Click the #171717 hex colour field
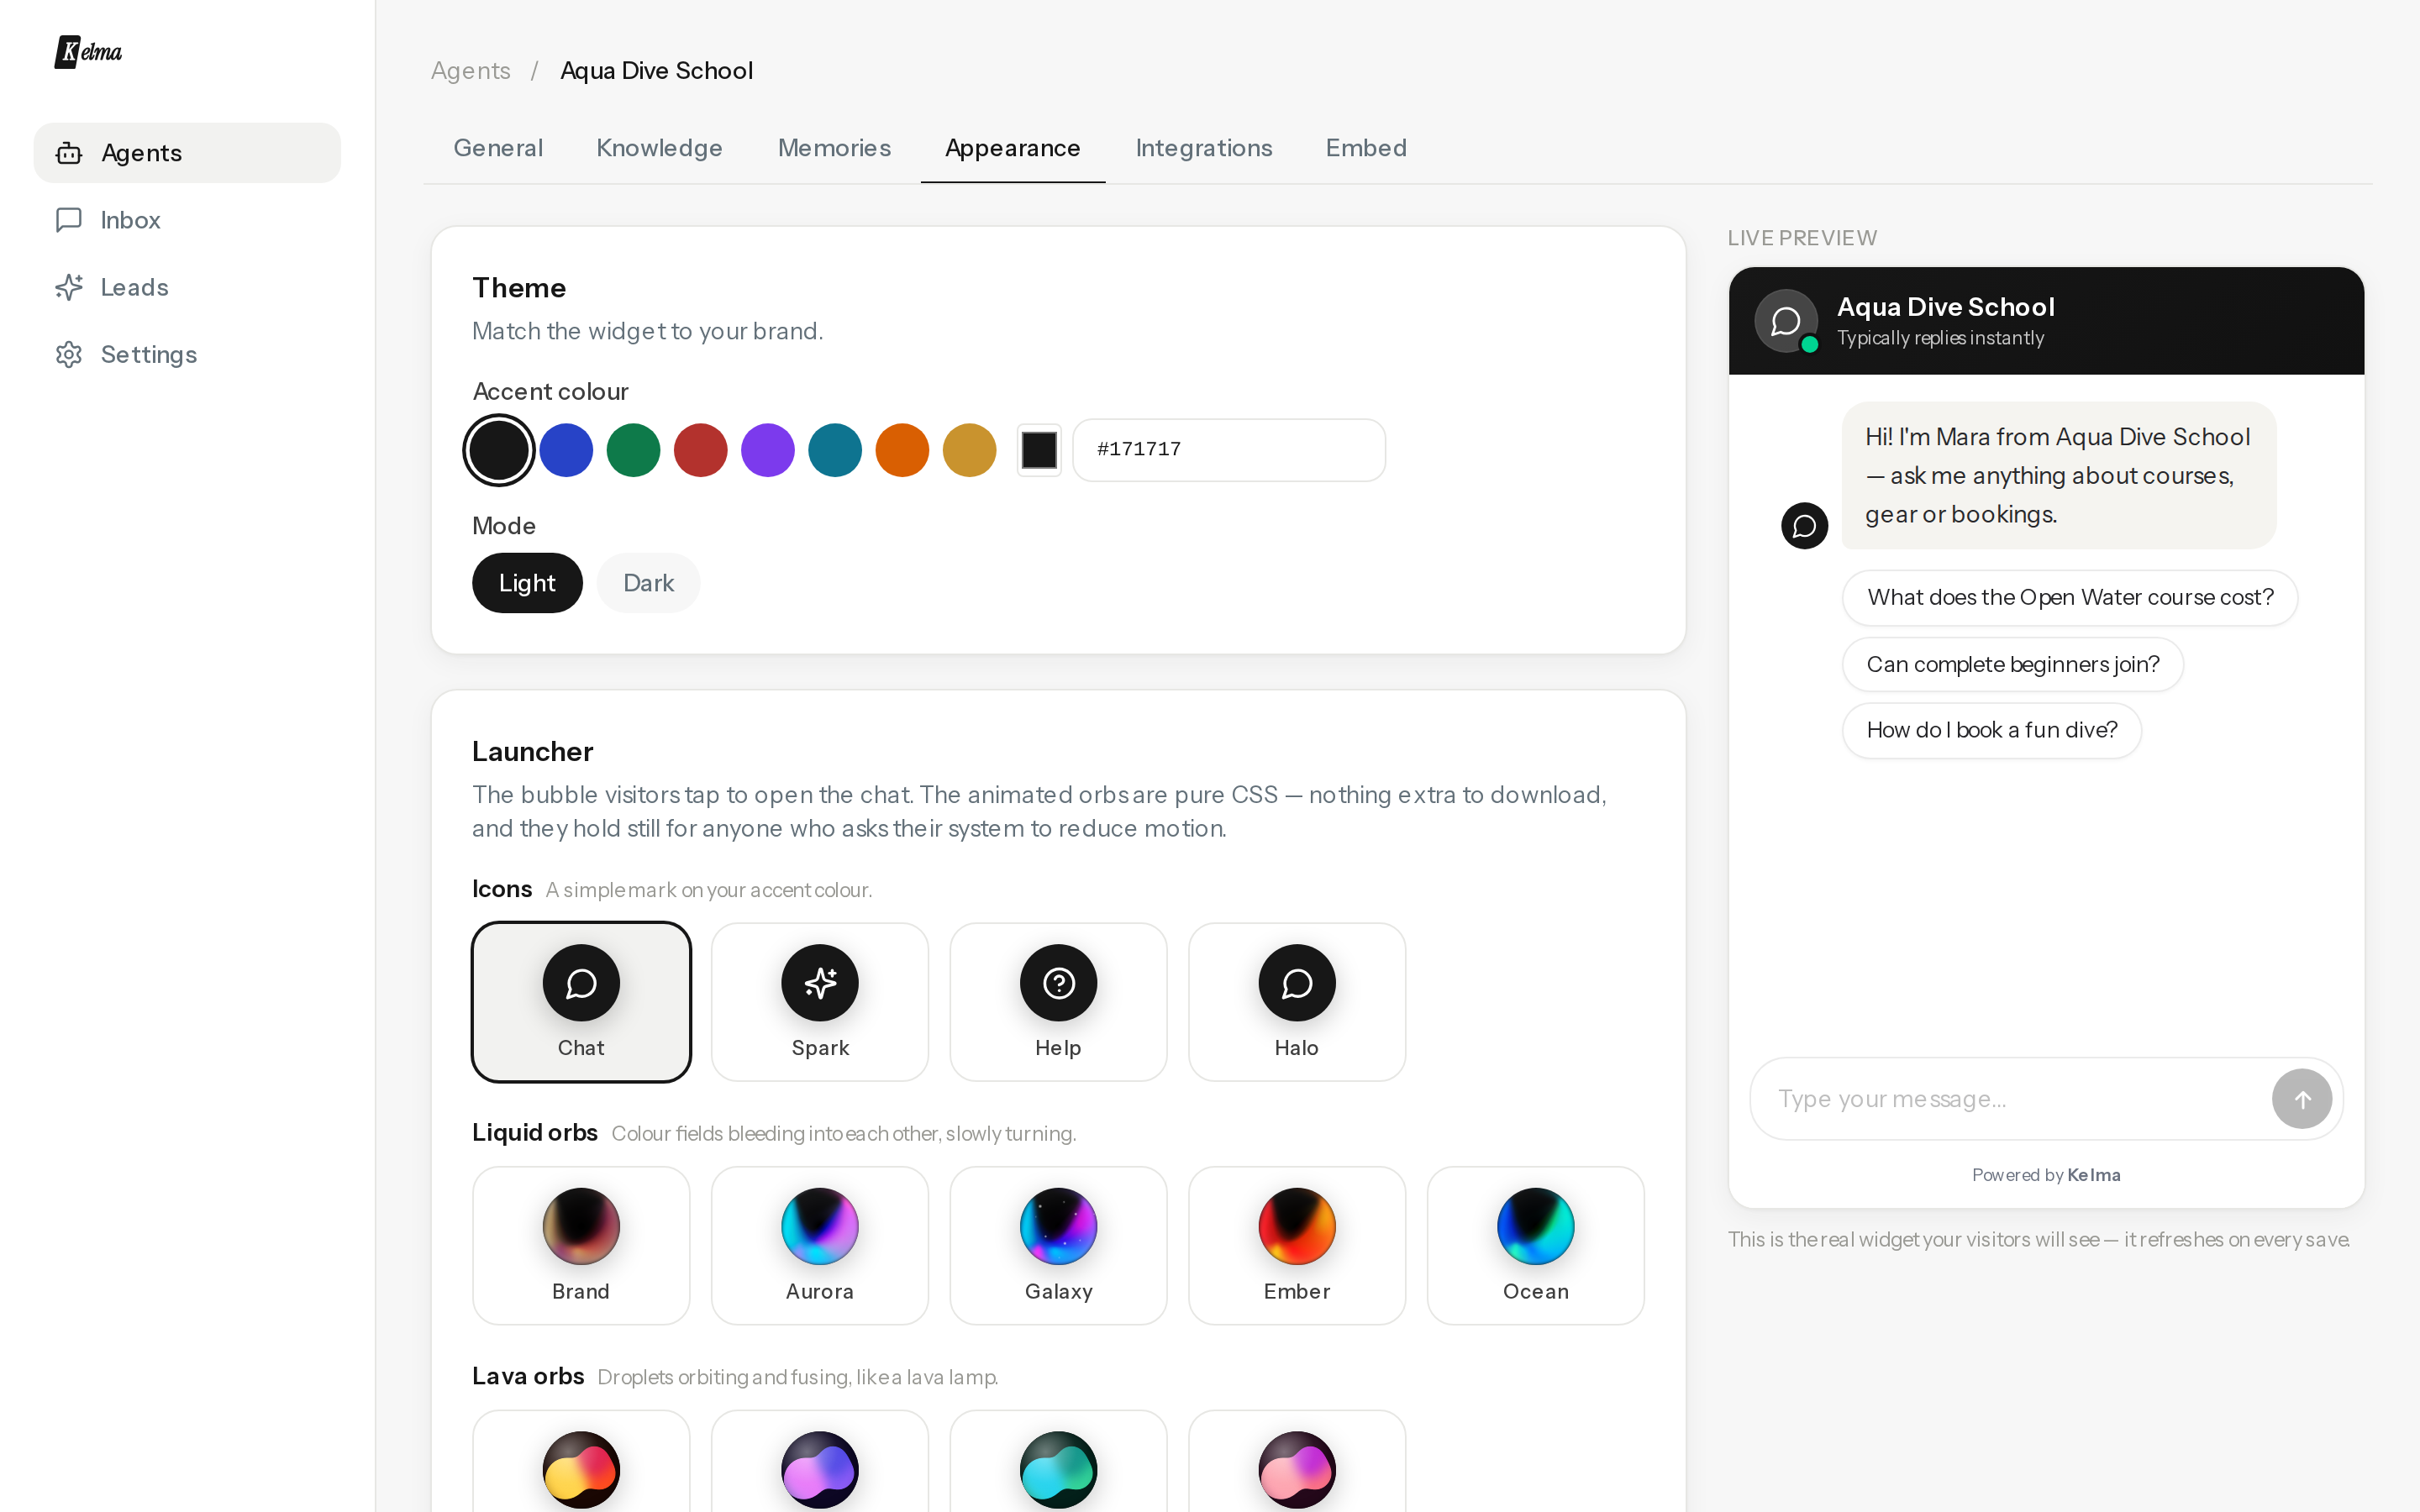Screen dimensions: 2420x1512 point(1229,450)
